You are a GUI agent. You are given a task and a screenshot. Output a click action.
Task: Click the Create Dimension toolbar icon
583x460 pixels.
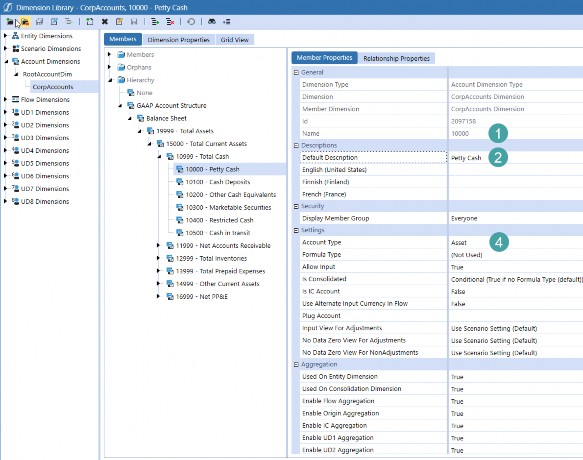click(x=9, y=22)
